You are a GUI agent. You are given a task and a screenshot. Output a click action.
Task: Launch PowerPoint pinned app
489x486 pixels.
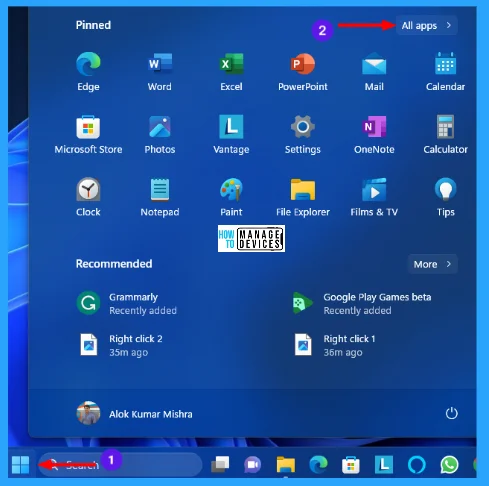[303, 71]
